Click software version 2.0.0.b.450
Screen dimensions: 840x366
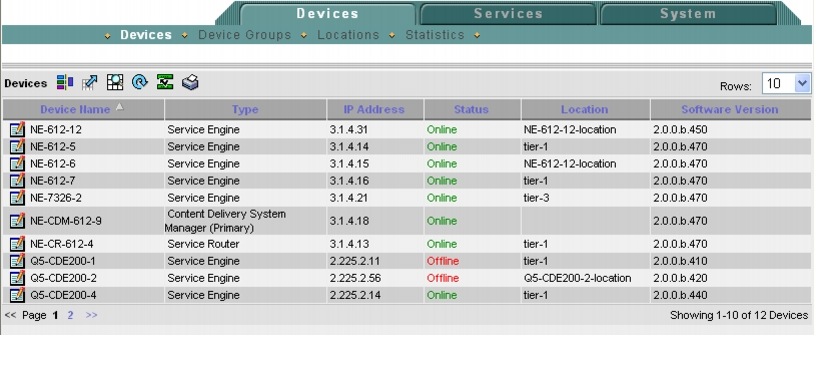pyautogui.click(x=680, y=130)
